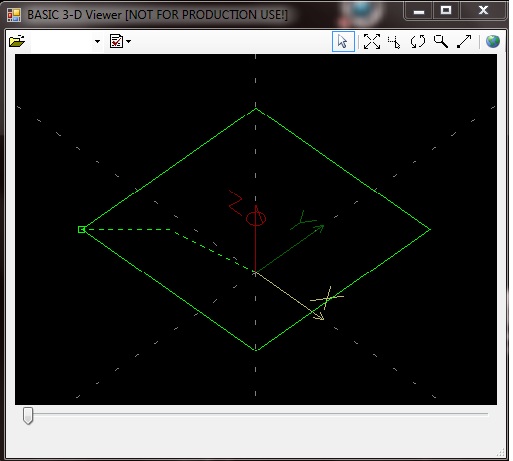Expand the checklist options dropdown arrow

(129, 42)
